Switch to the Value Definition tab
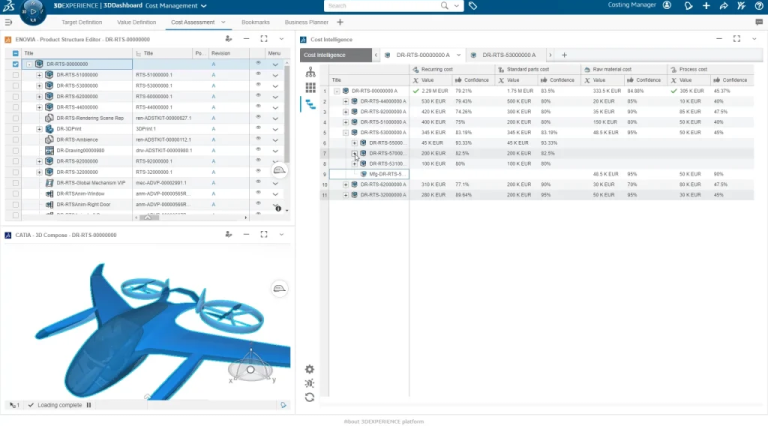This screenshot has height=426, width=768. [138, 21]
